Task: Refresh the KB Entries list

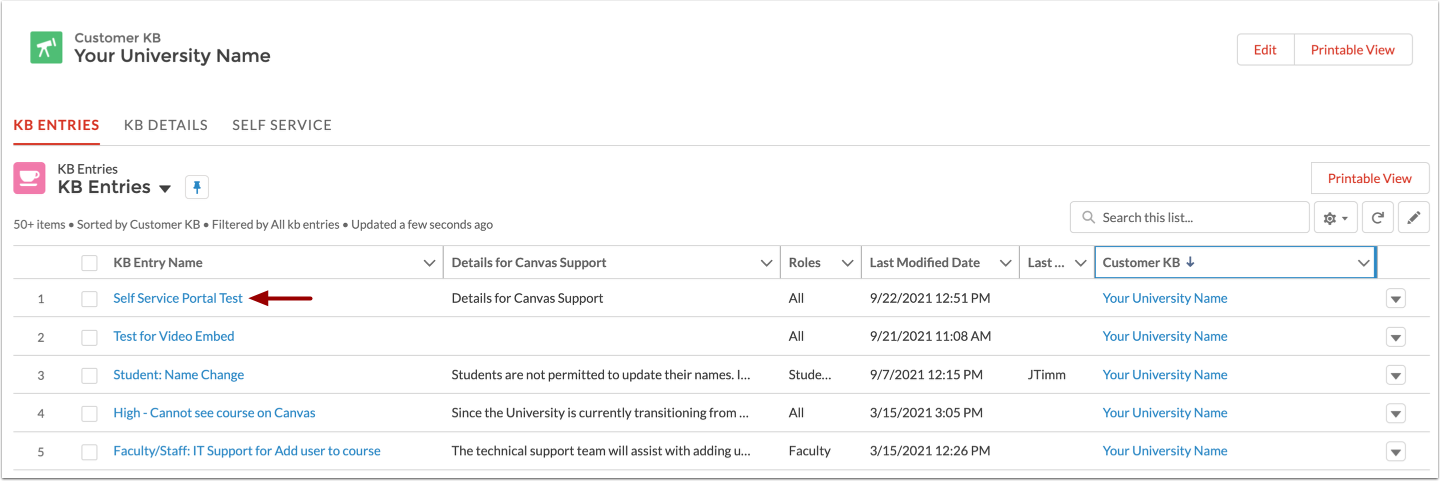Action: (1377, 218)
